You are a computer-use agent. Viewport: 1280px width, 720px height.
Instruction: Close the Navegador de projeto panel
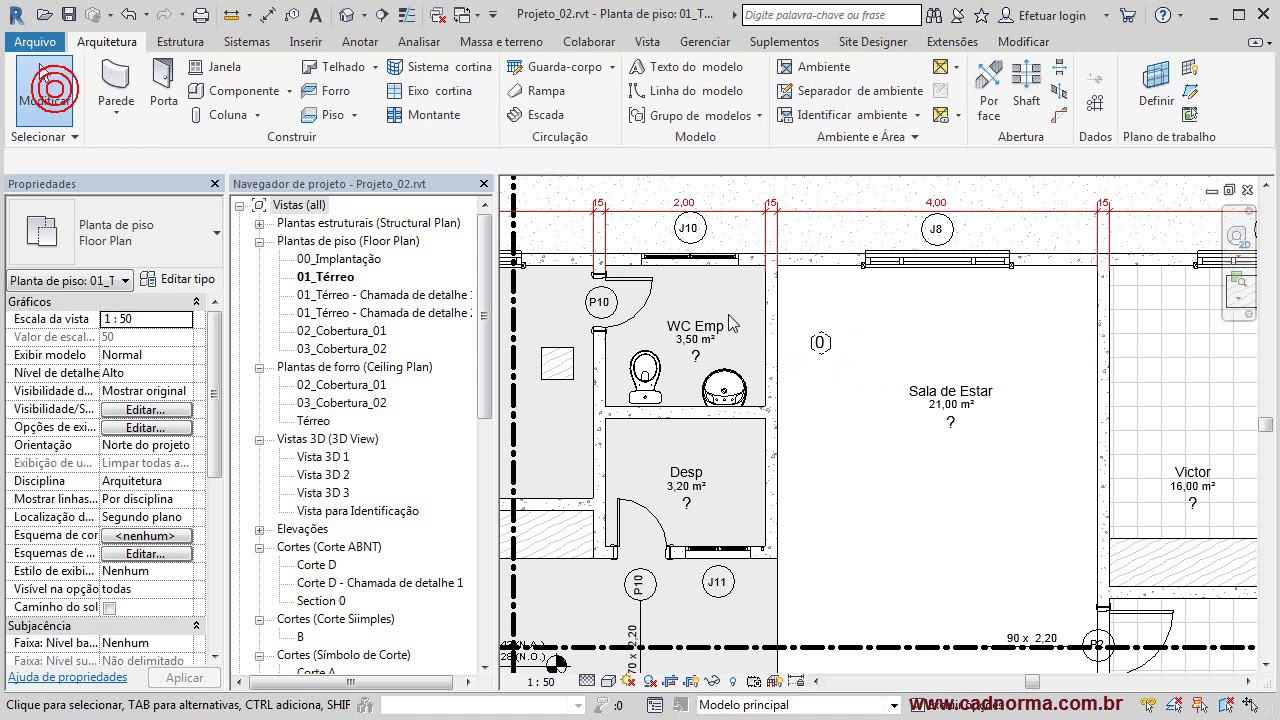484,184
